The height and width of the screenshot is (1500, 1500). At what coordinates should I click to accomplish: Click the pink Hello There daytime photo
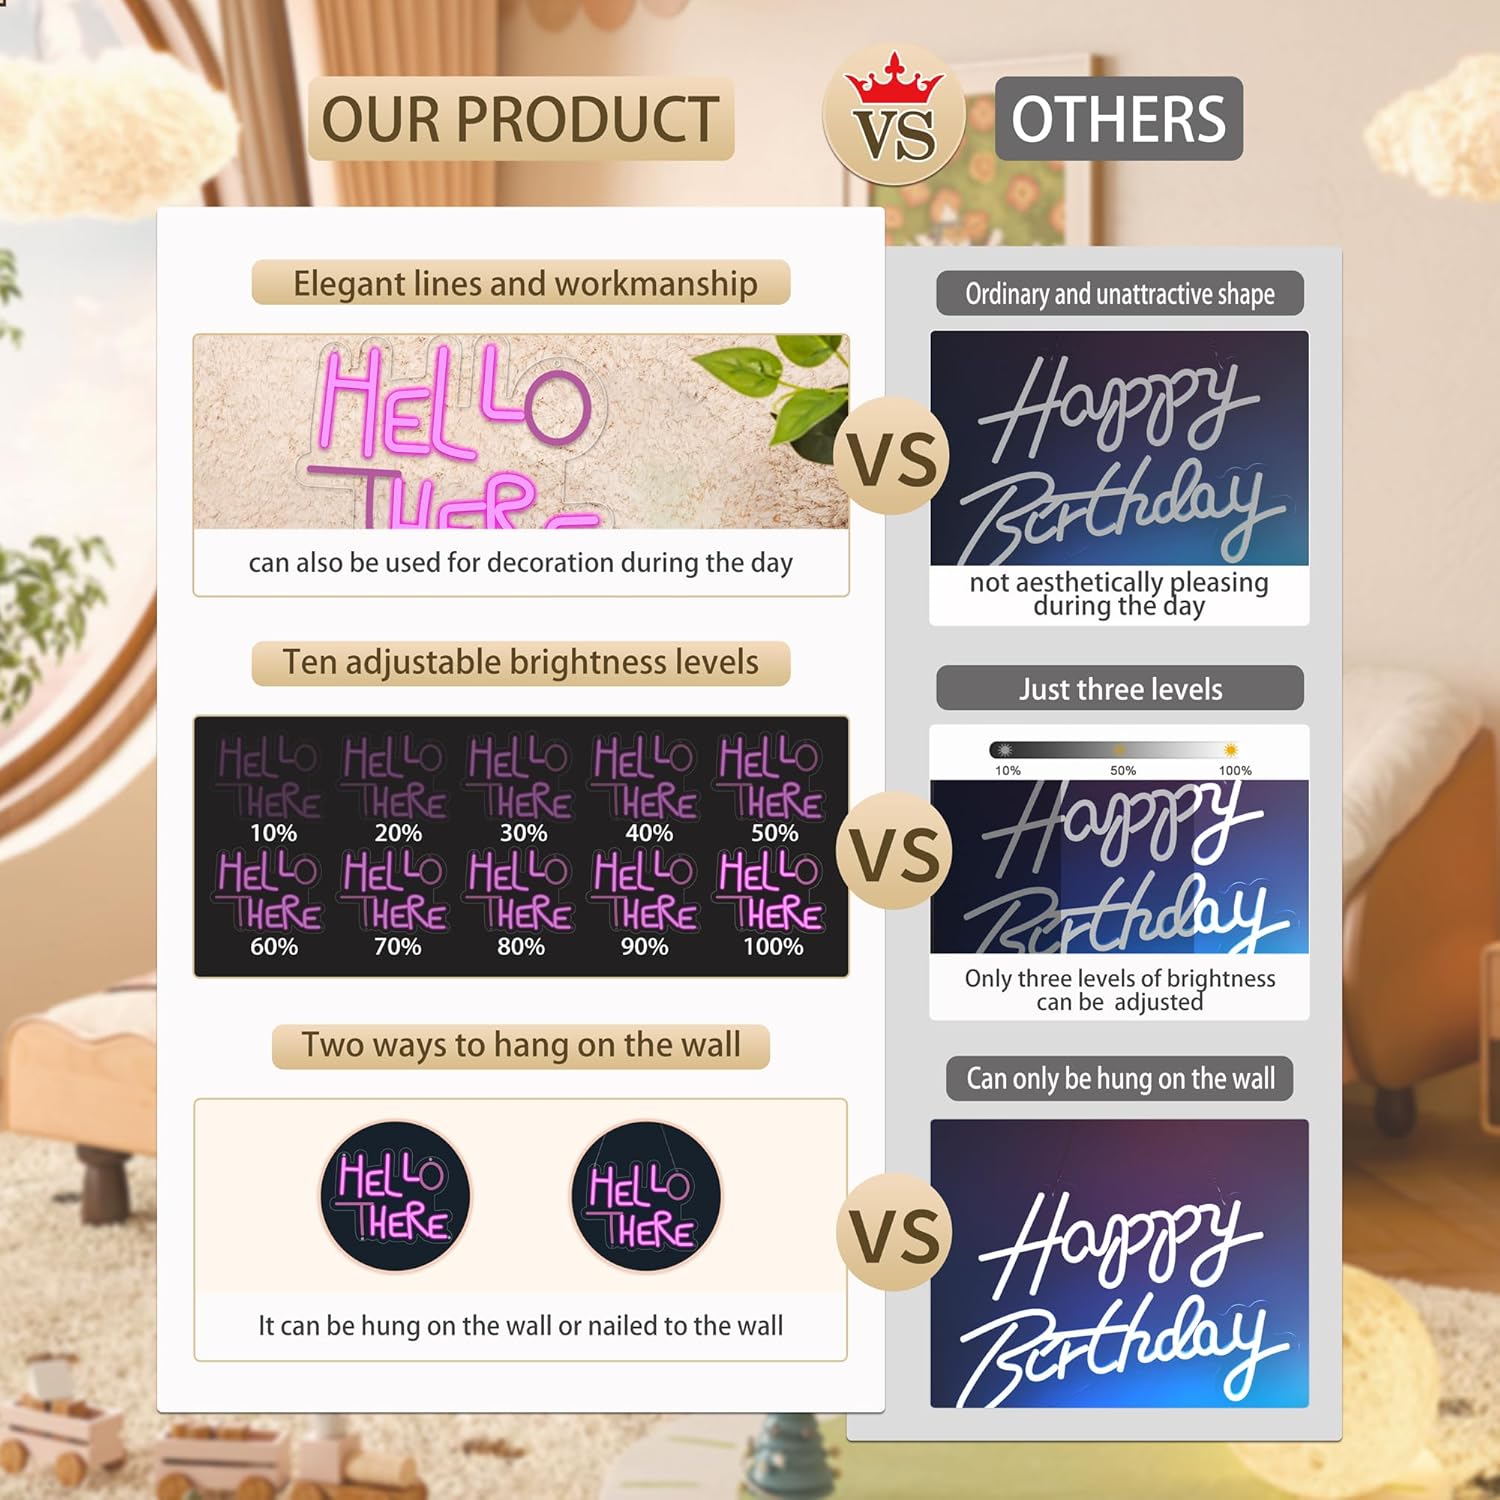pos(521,432)
